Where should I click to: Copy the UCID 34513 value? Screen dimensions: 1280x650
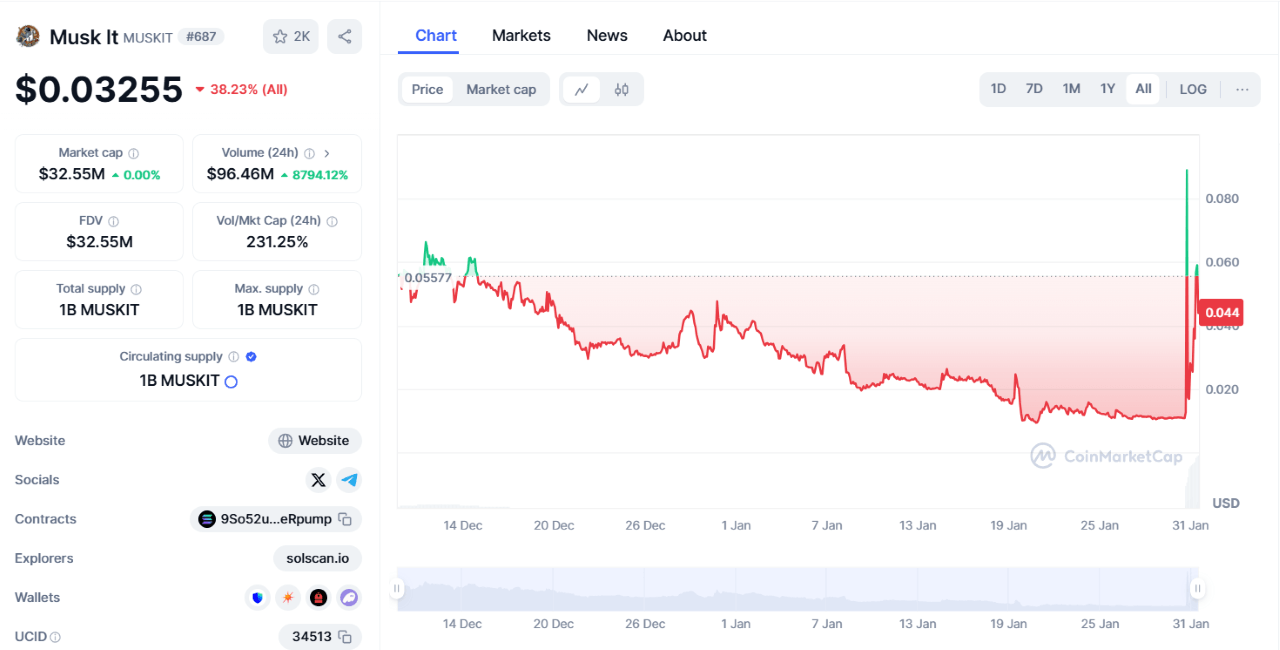tap(343, 636)
